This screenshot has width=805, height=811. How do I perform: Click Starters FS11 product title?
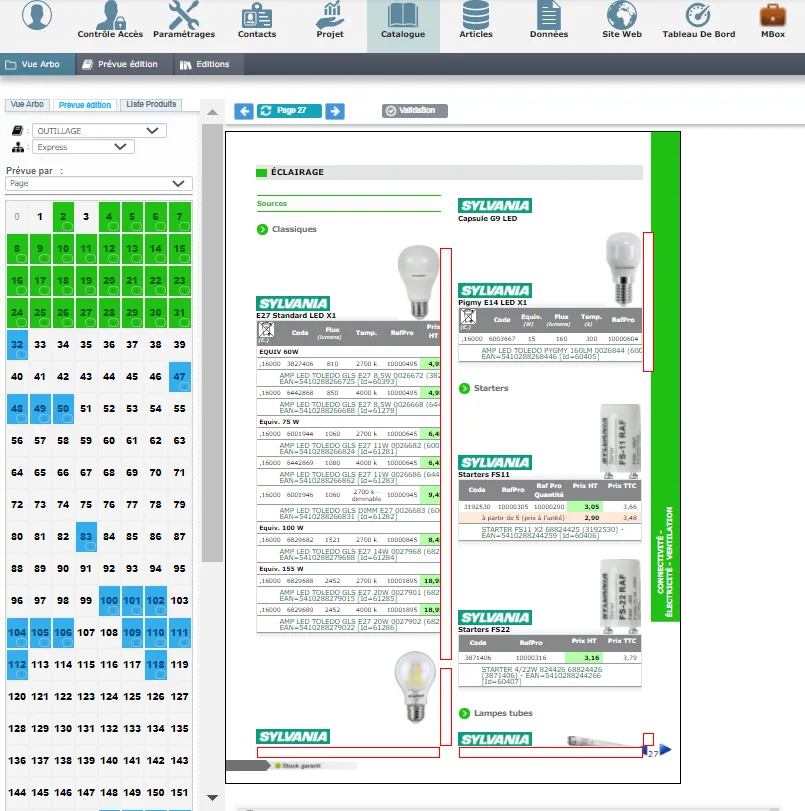coord(484,474)
